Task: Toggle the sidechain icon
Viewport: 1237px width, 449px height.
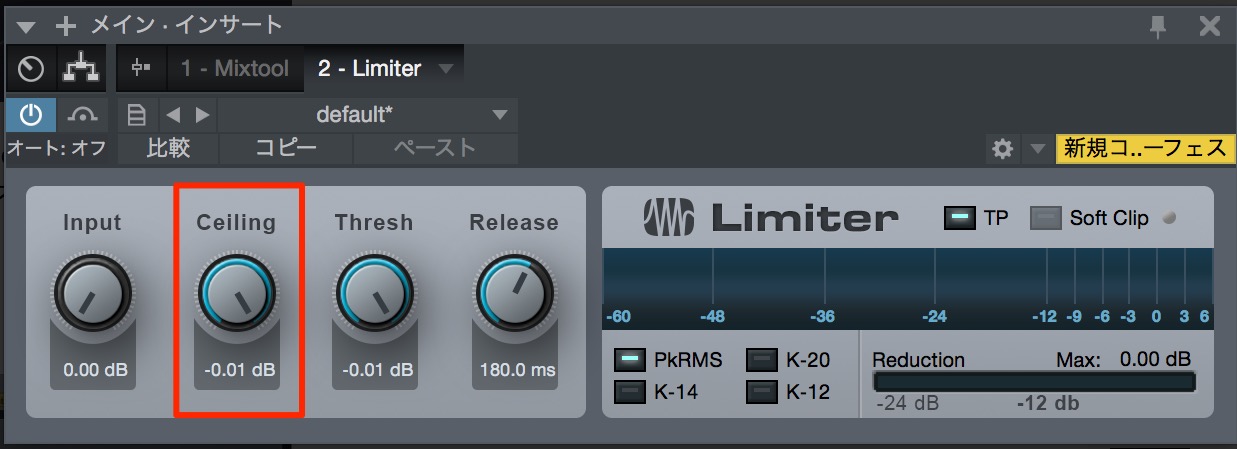Action: point(141,68)
